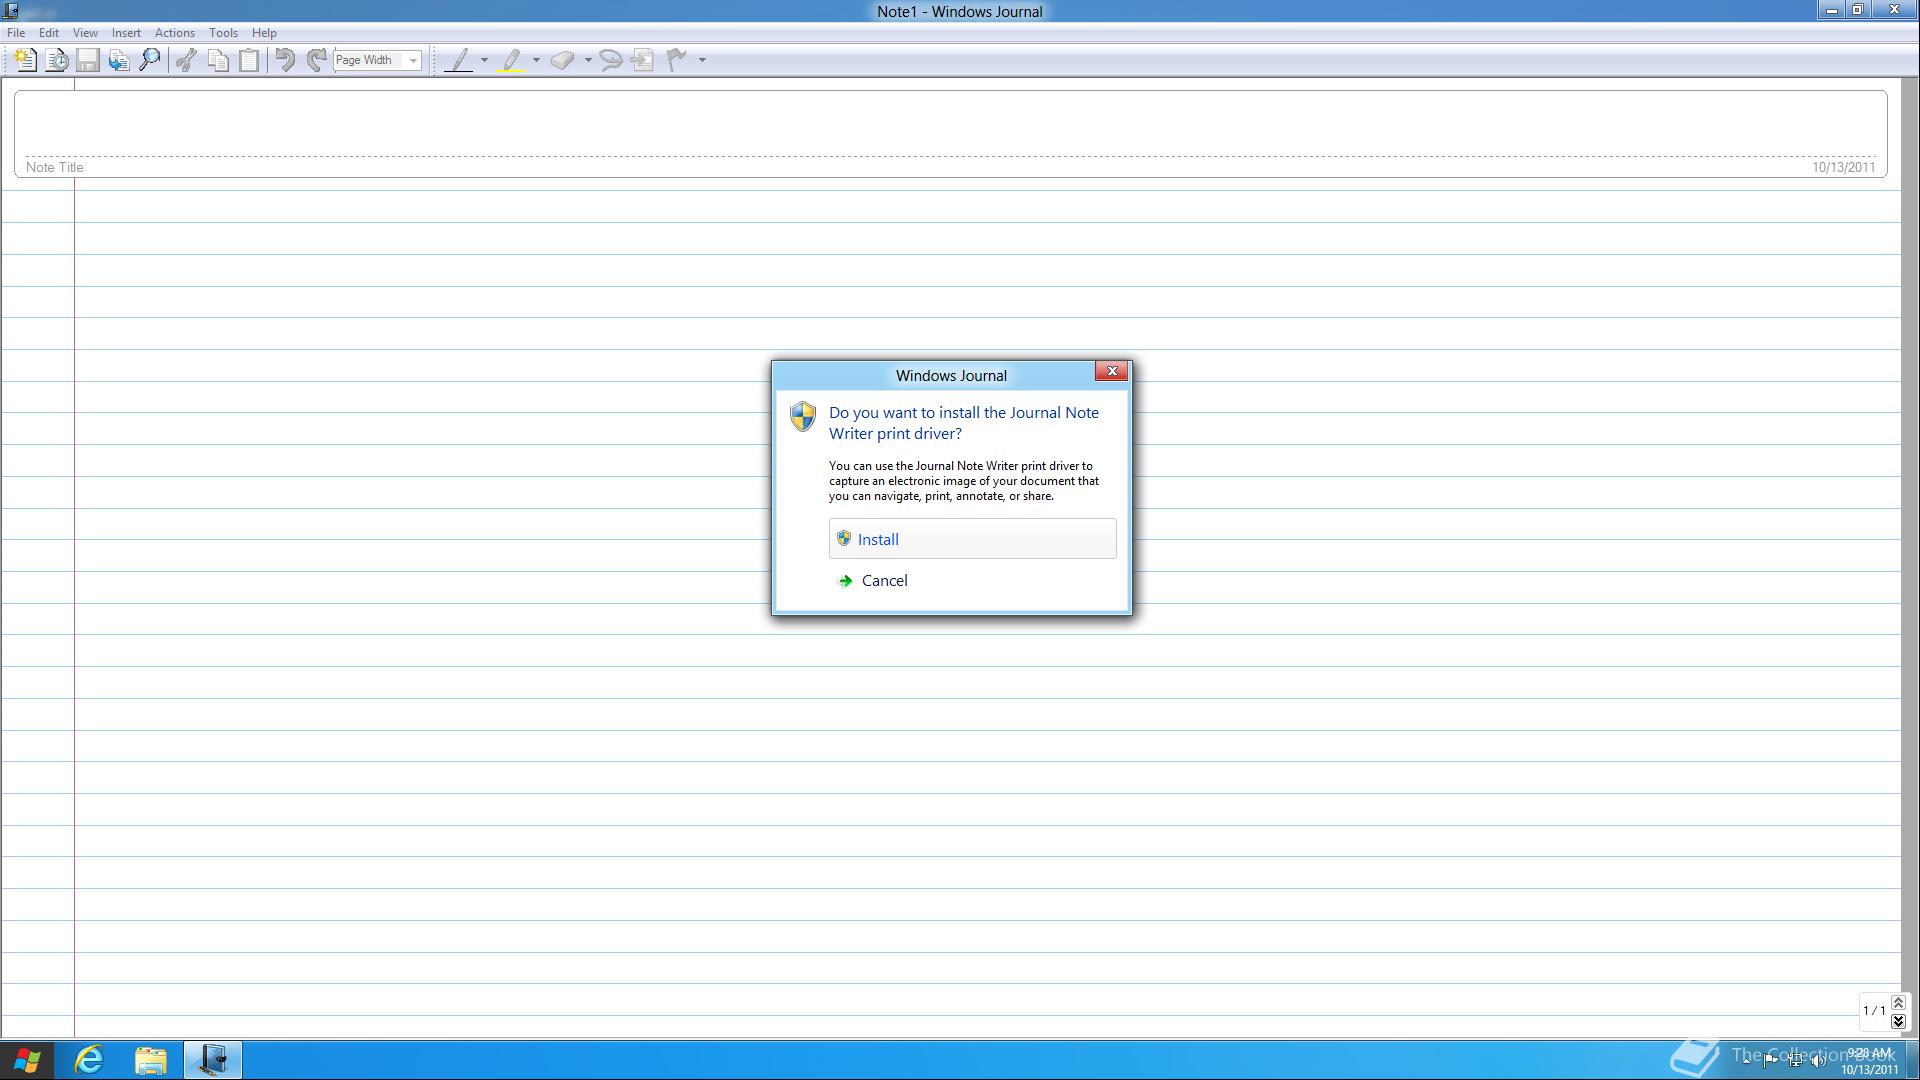This screenshot has width=1920, height=1080.
Task: Click the New Note toolbar icon
Action: 25,60
